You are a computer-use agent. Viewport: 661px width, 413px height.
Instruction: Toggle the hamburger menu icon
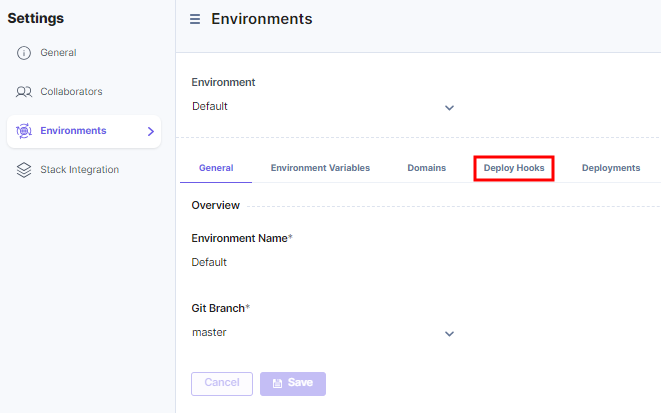pos(195,19)
